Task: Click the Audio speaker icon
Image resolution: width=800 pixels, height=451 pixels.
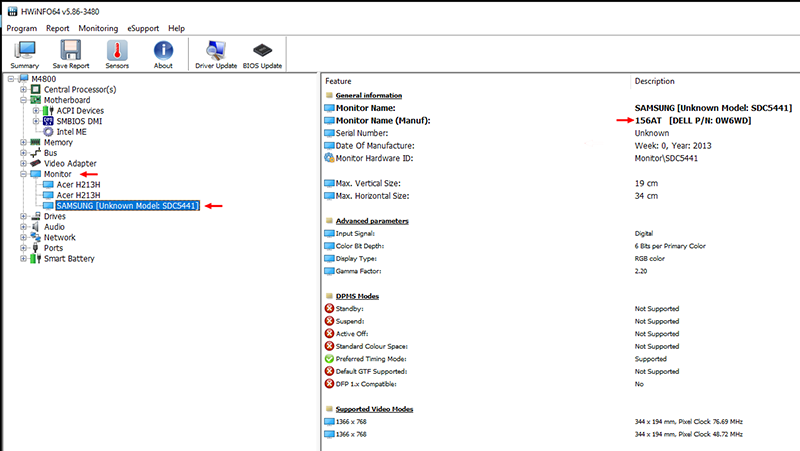Action: coord(36,227)
